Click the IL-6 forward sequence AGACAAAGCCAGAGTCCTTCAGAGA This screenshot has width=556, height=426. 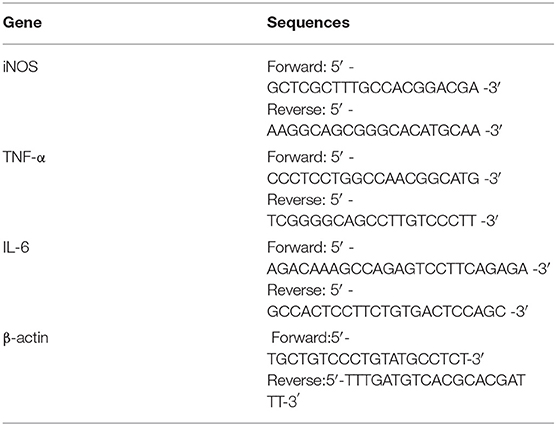pyautogui.click(x=397, y=269)
